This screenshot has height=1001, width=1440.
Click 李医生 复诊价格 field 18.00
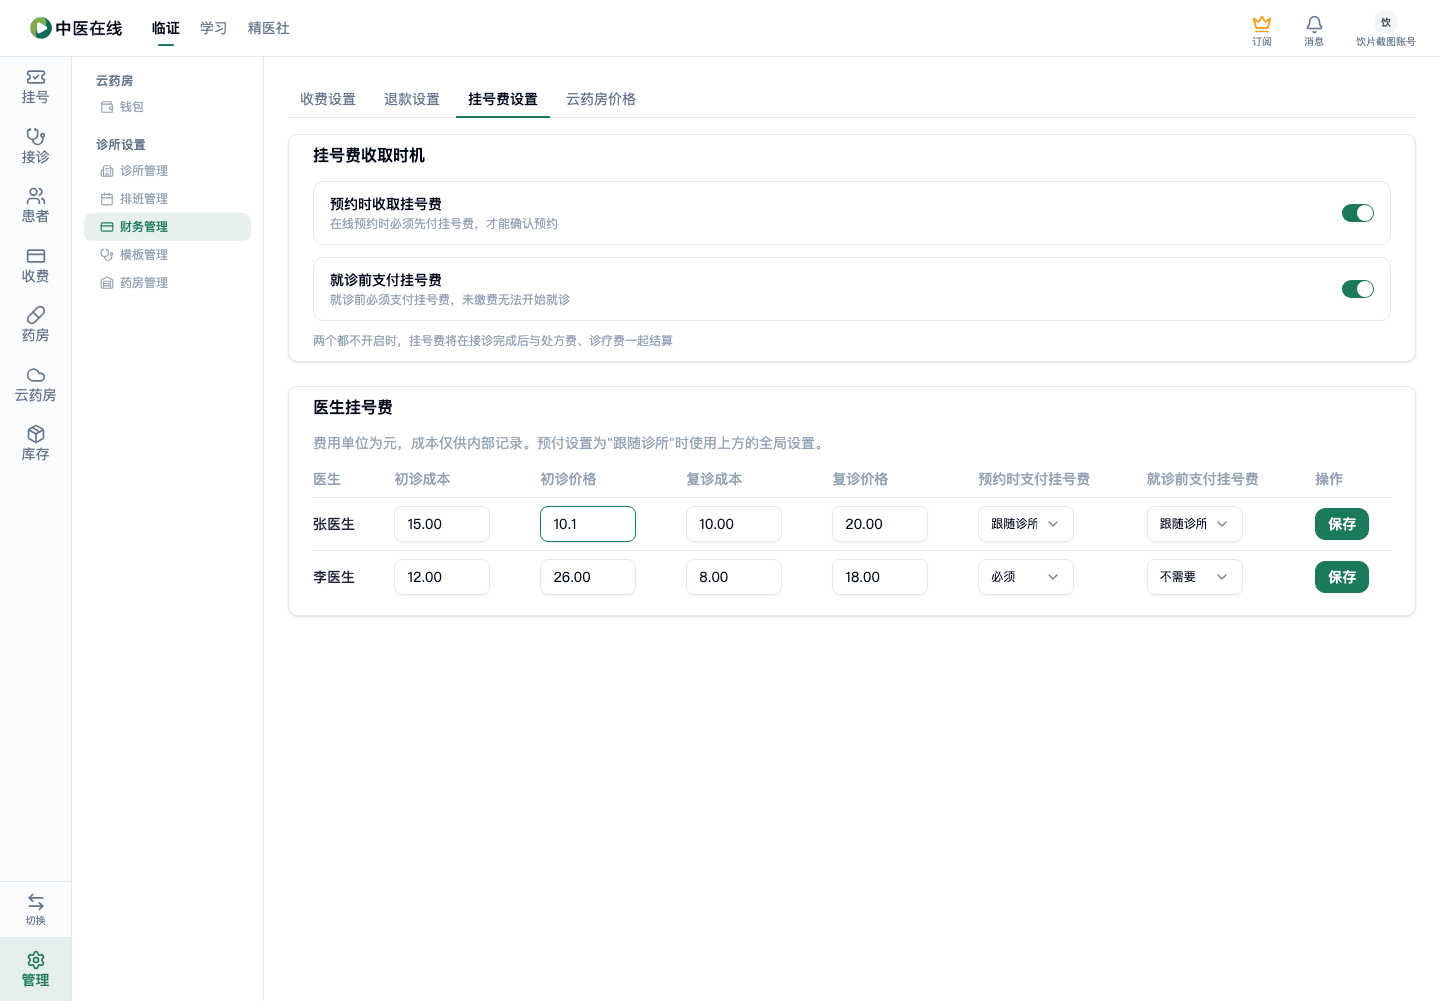point(880,577)
